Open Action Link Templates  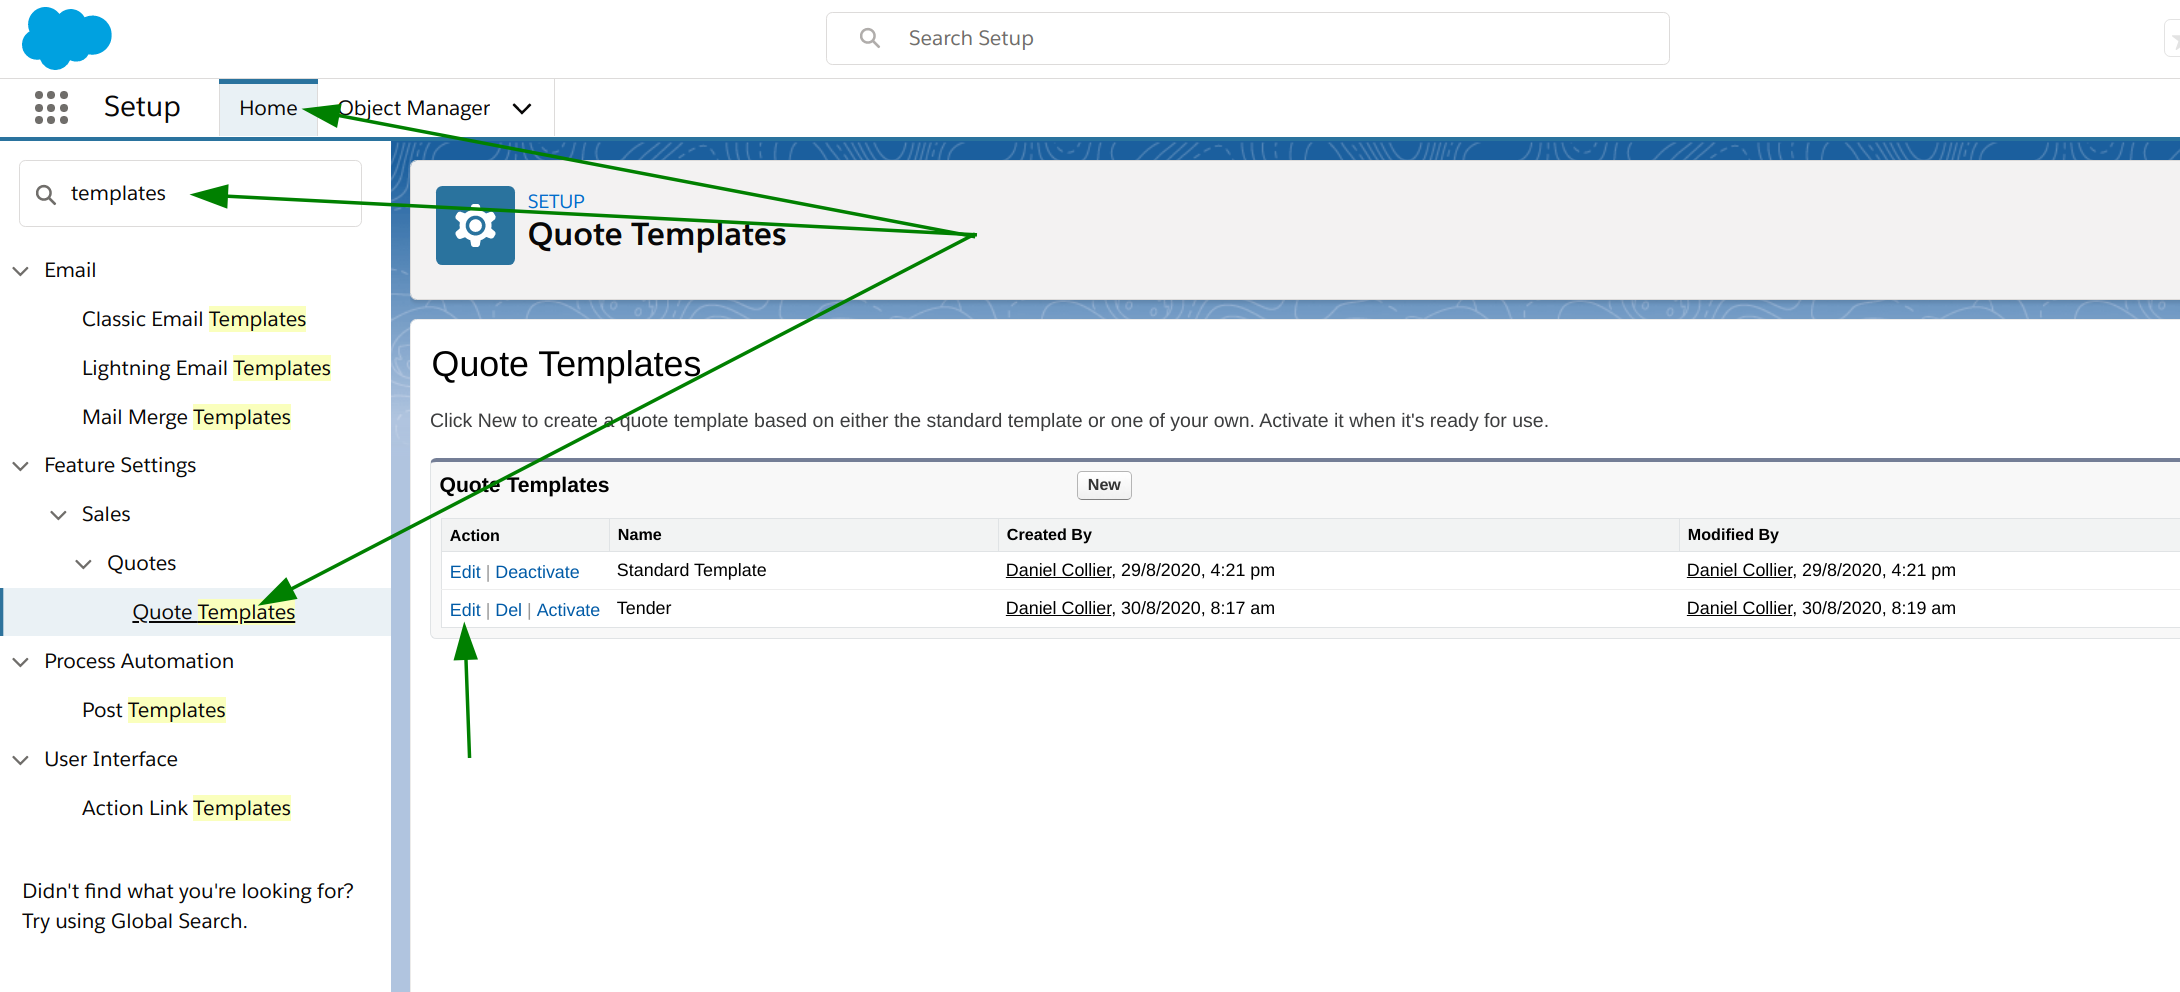pyautogui.click(x=186, y=808)
